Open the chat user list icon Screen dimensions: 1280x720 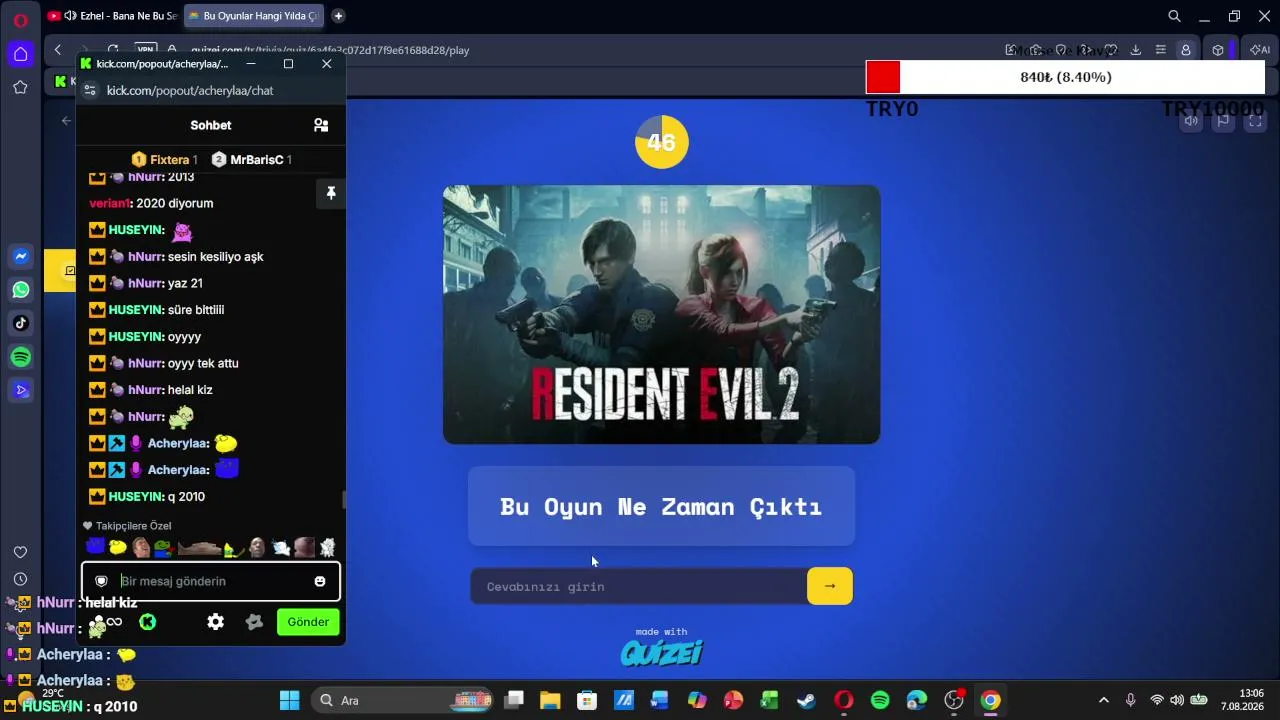[321, 125]
